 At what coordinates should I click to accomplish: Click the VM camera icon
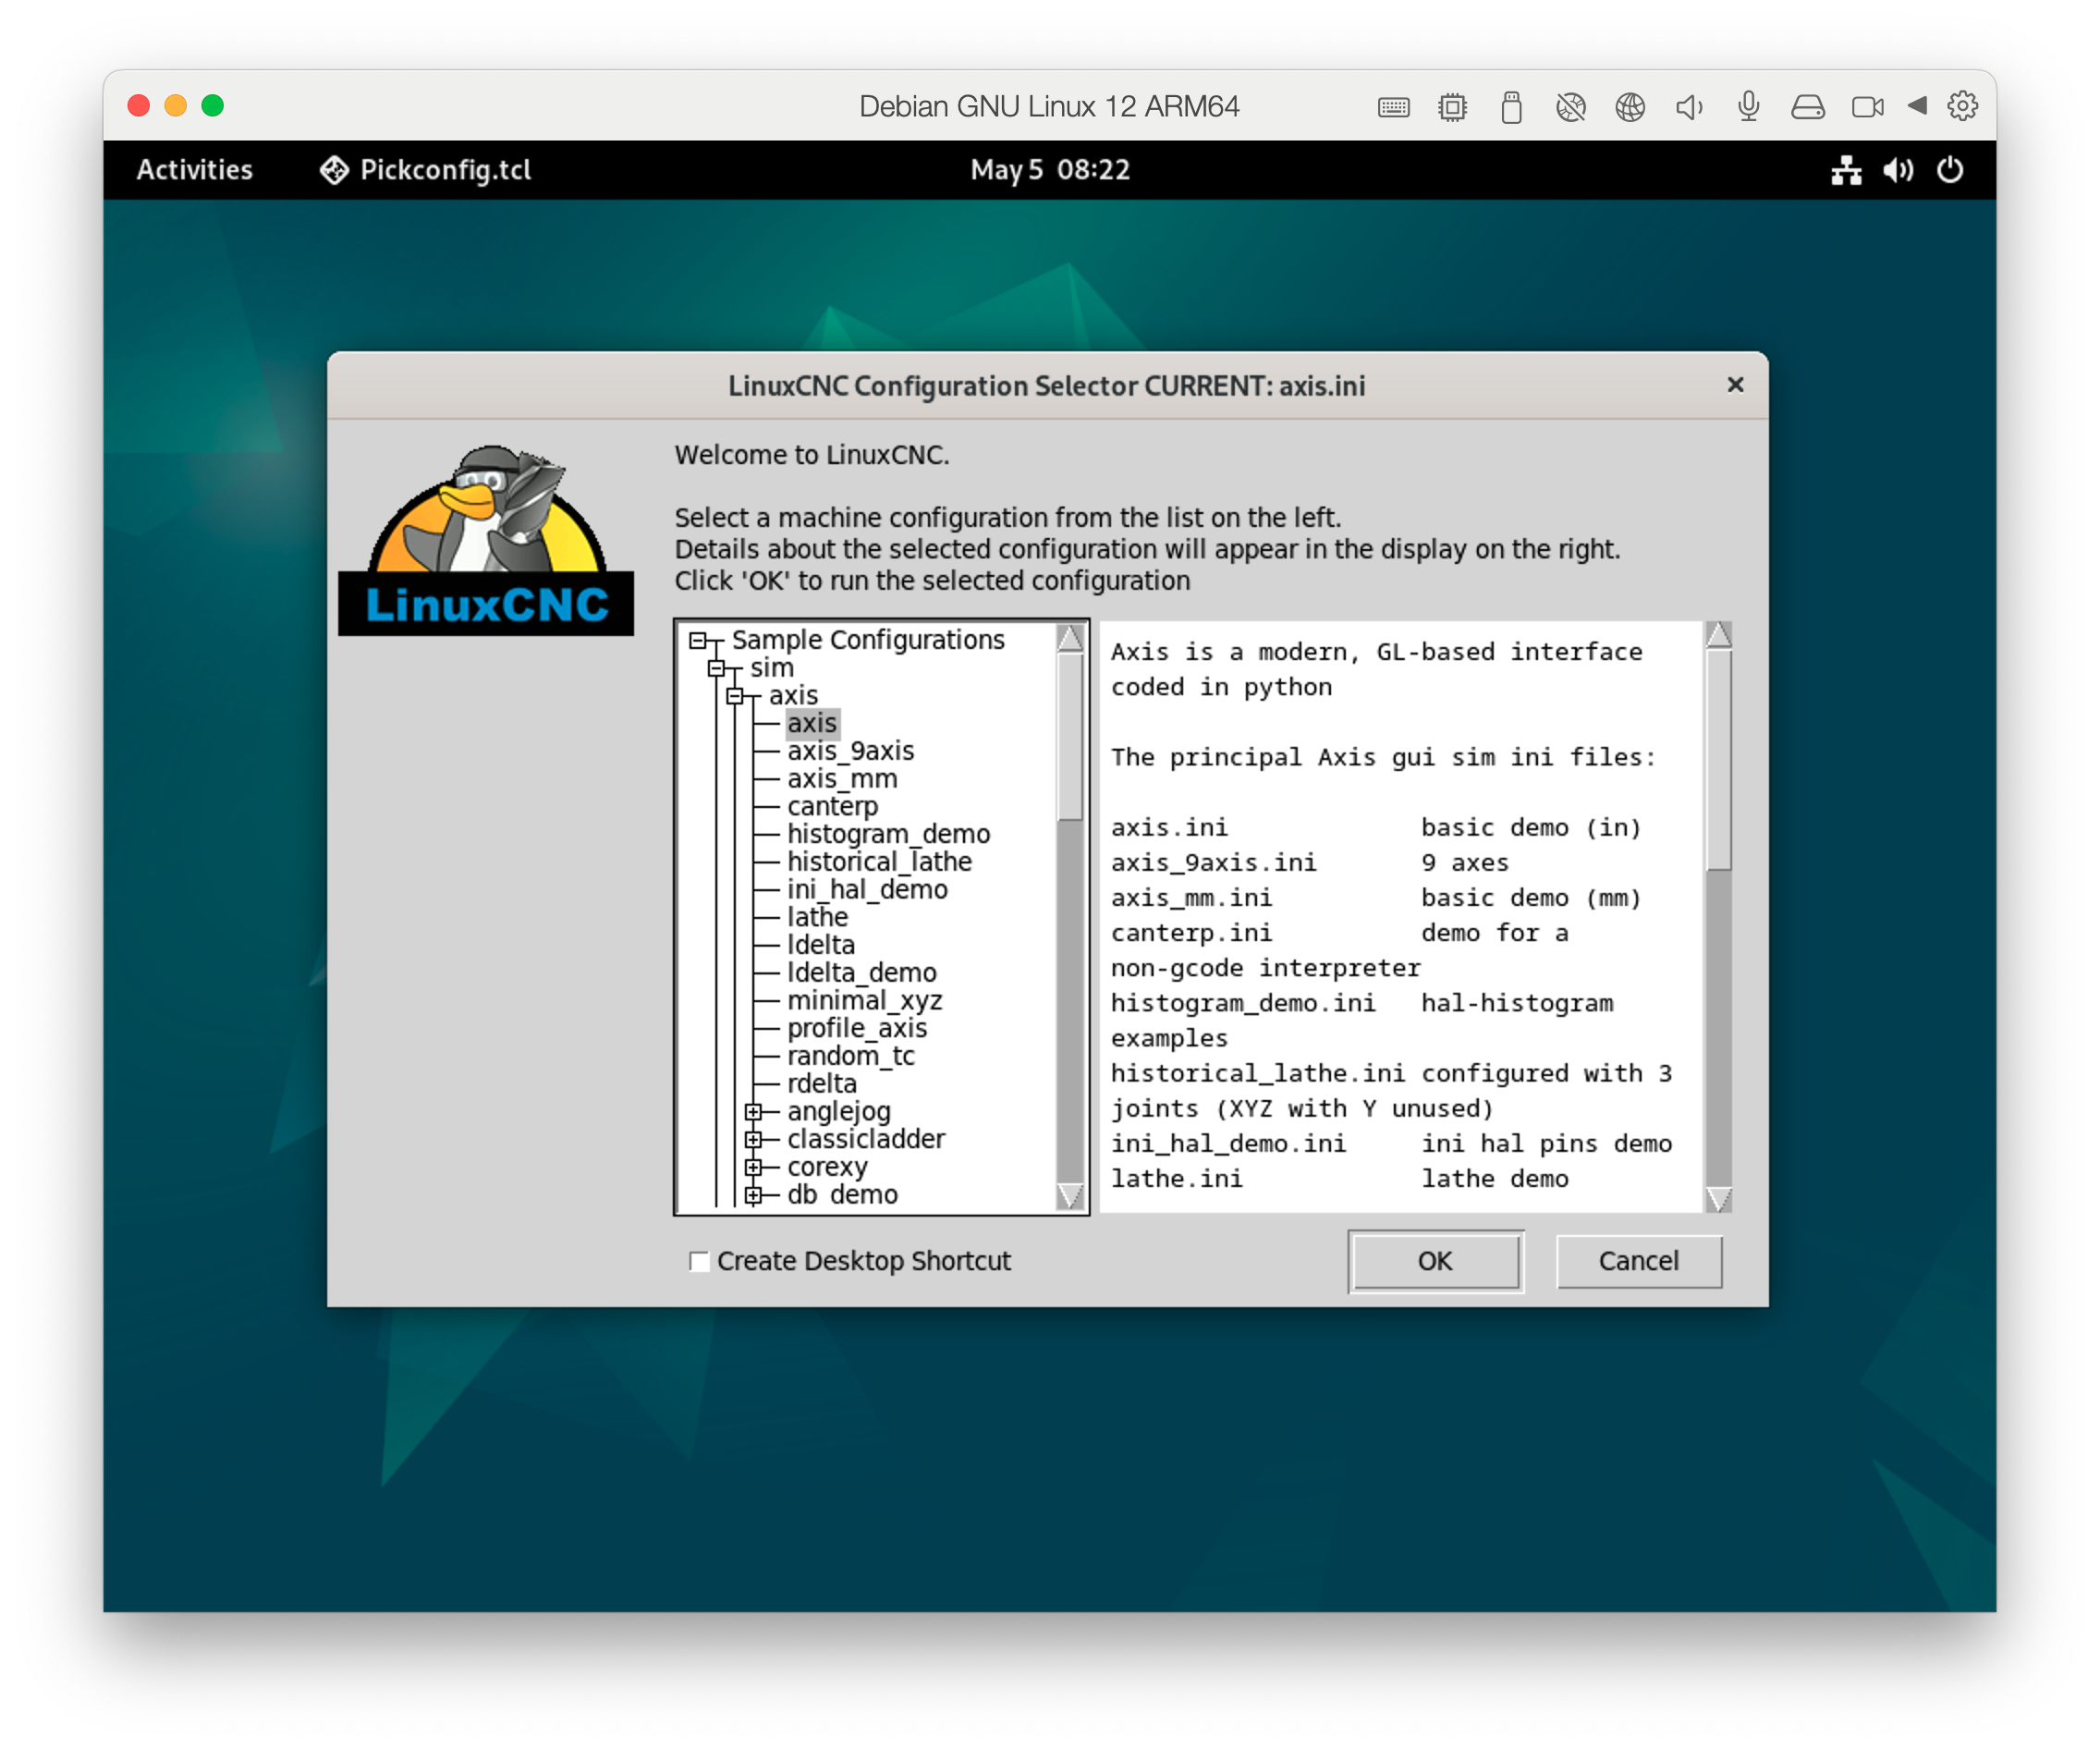1867,107
